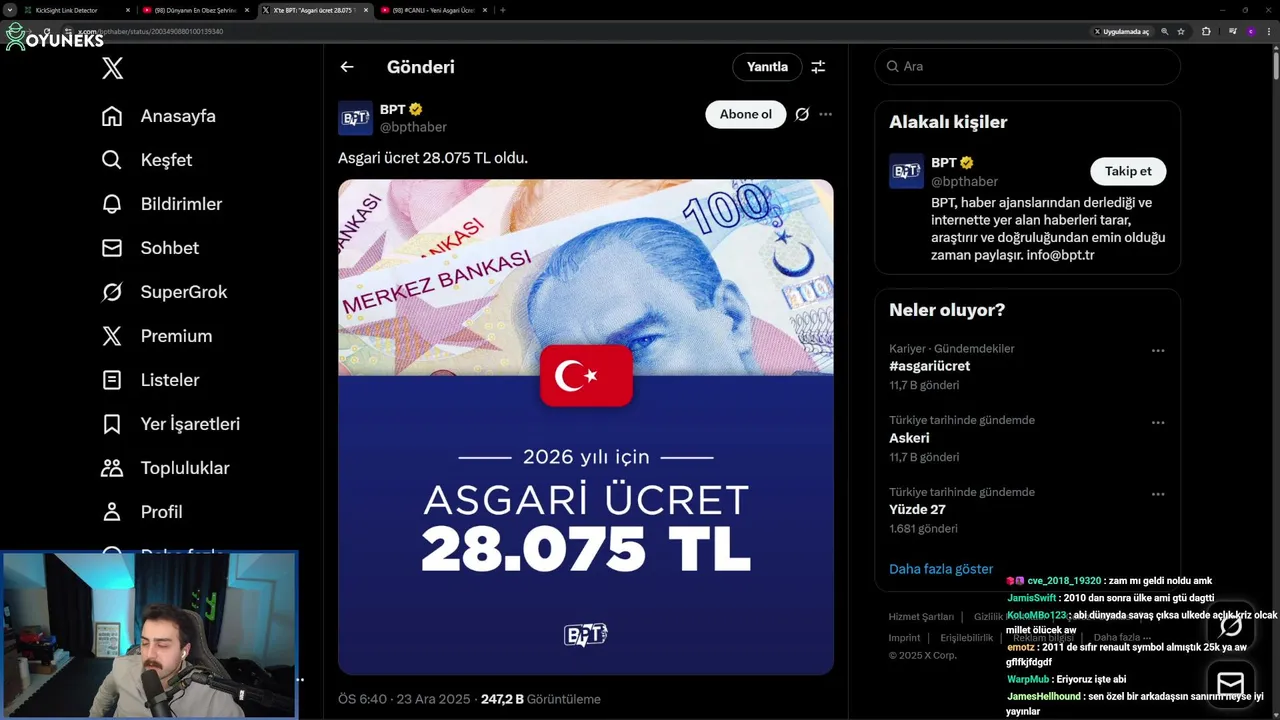Open Hizmet Şartları link
This screenshot has width=1280, height=720.
921,617
